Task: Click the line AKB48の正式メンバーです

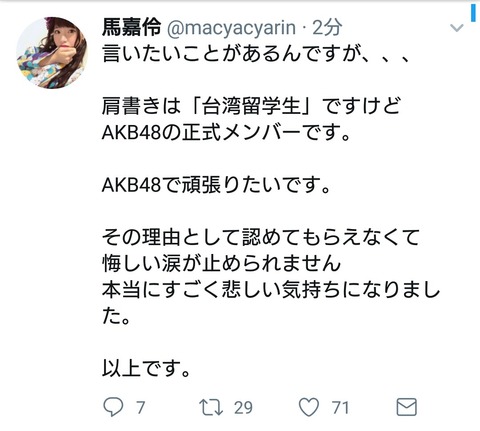Action: click(226, 132)
